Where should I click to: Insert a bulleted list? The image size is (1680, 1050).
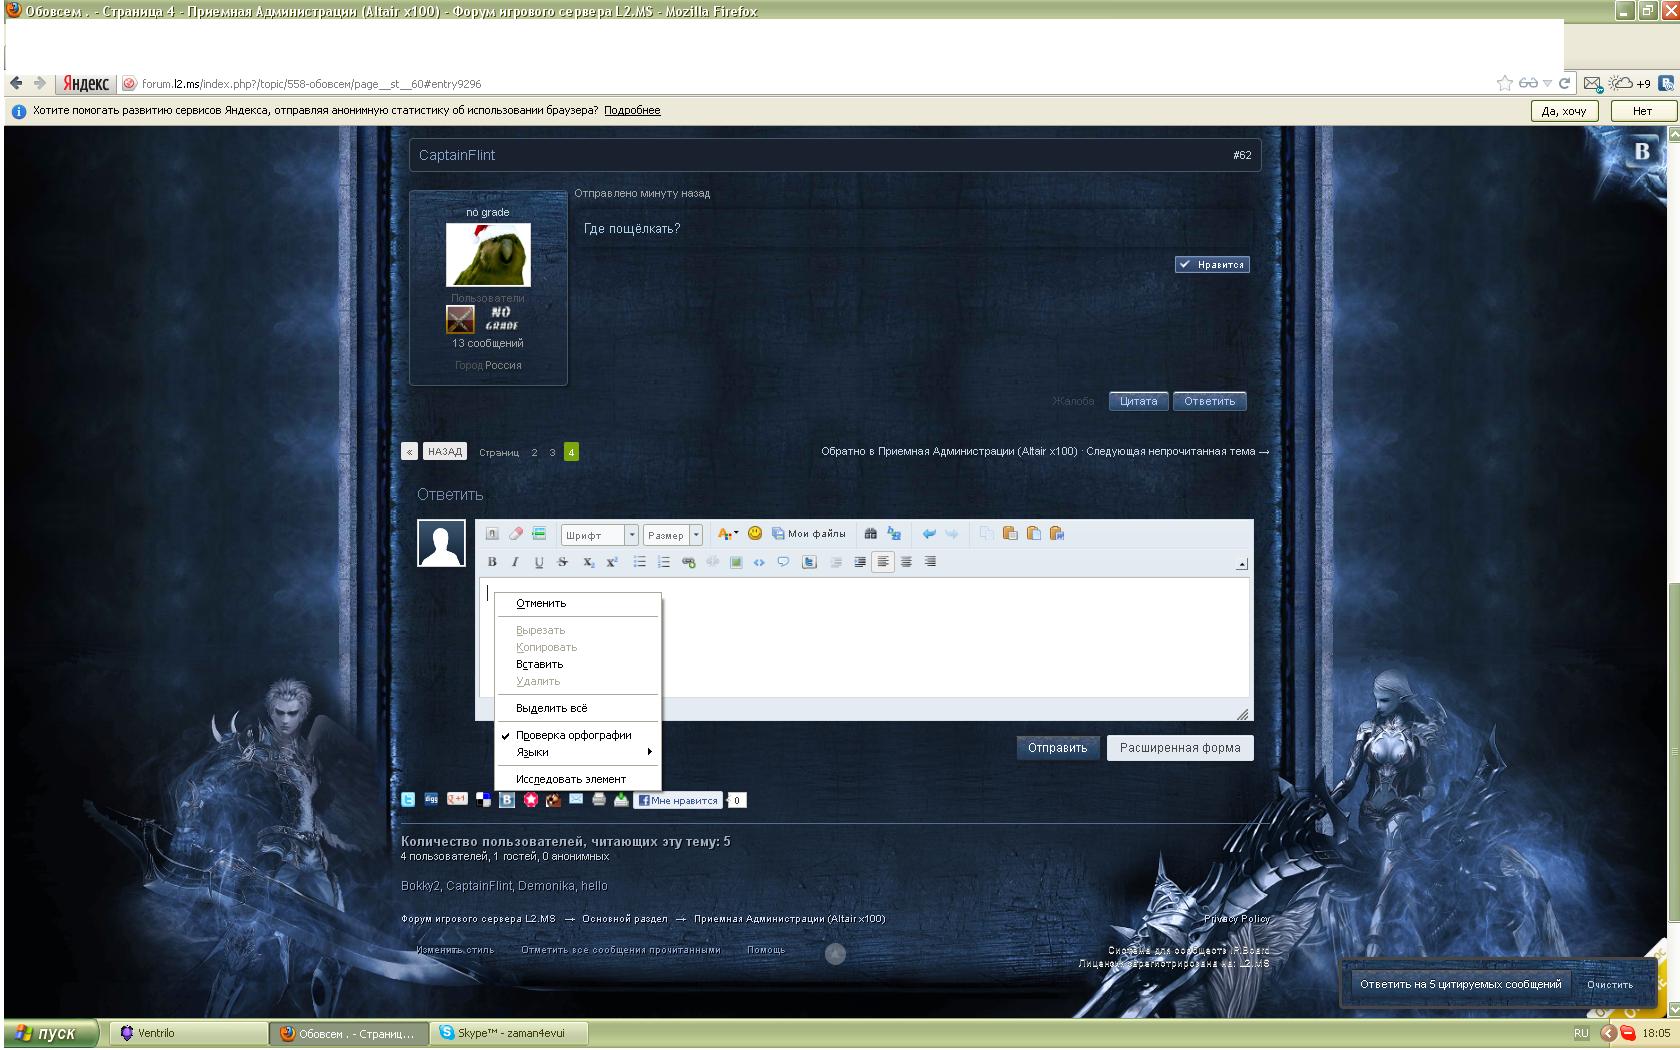(x=640, y=562)
